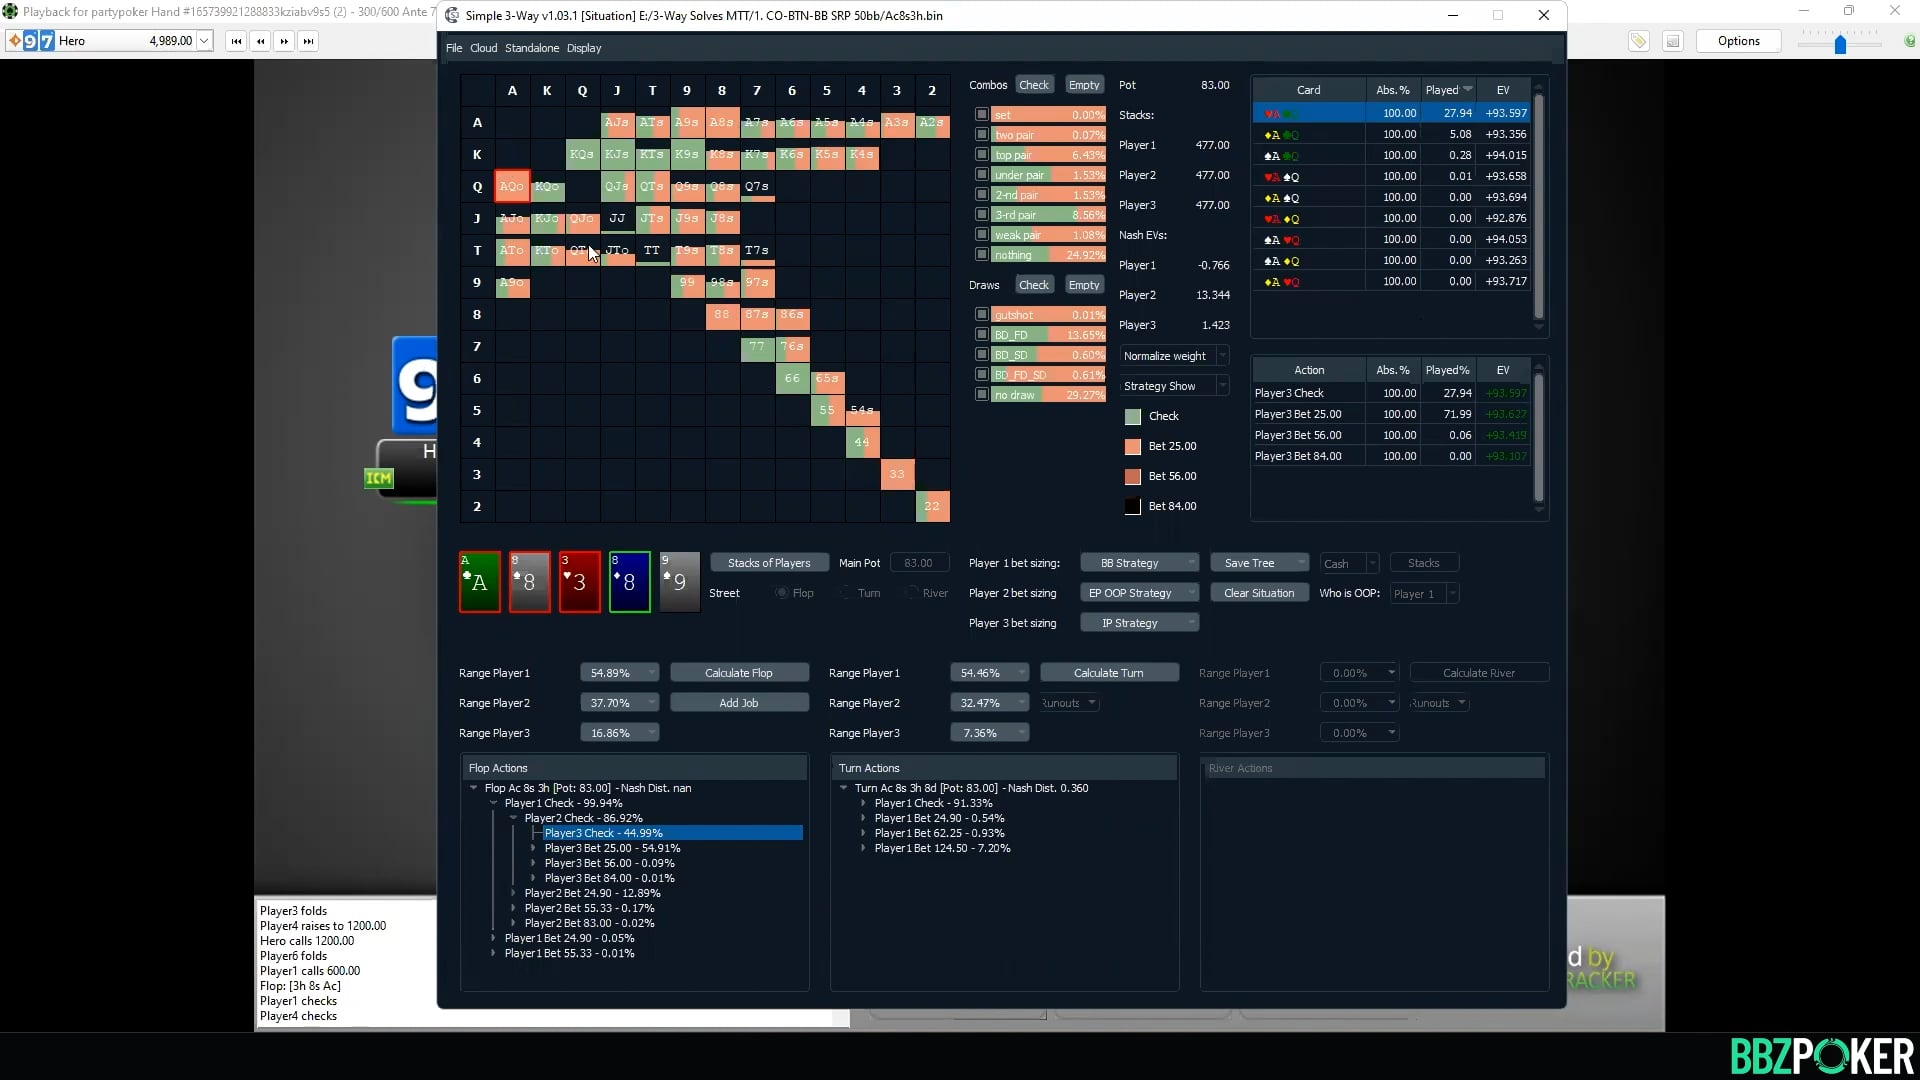Click the green help icon at top right

point(1909,41)
